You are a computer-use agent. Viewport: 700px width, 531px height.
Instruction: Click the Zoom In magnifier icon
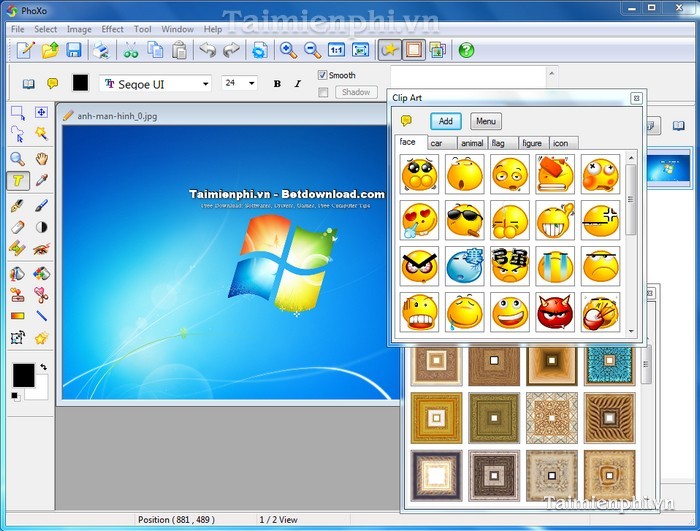(x=288, y=50)
